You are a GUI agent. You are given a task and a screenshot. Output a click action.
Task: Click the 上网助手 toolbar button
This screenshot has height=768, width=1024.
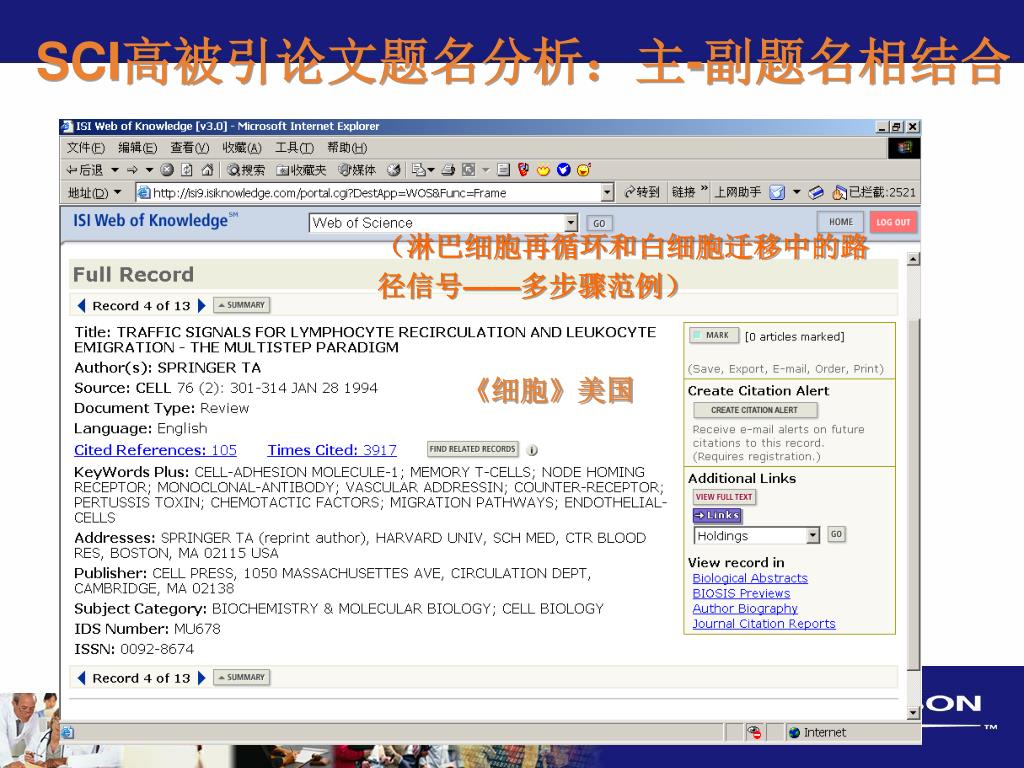pos(737,193)
